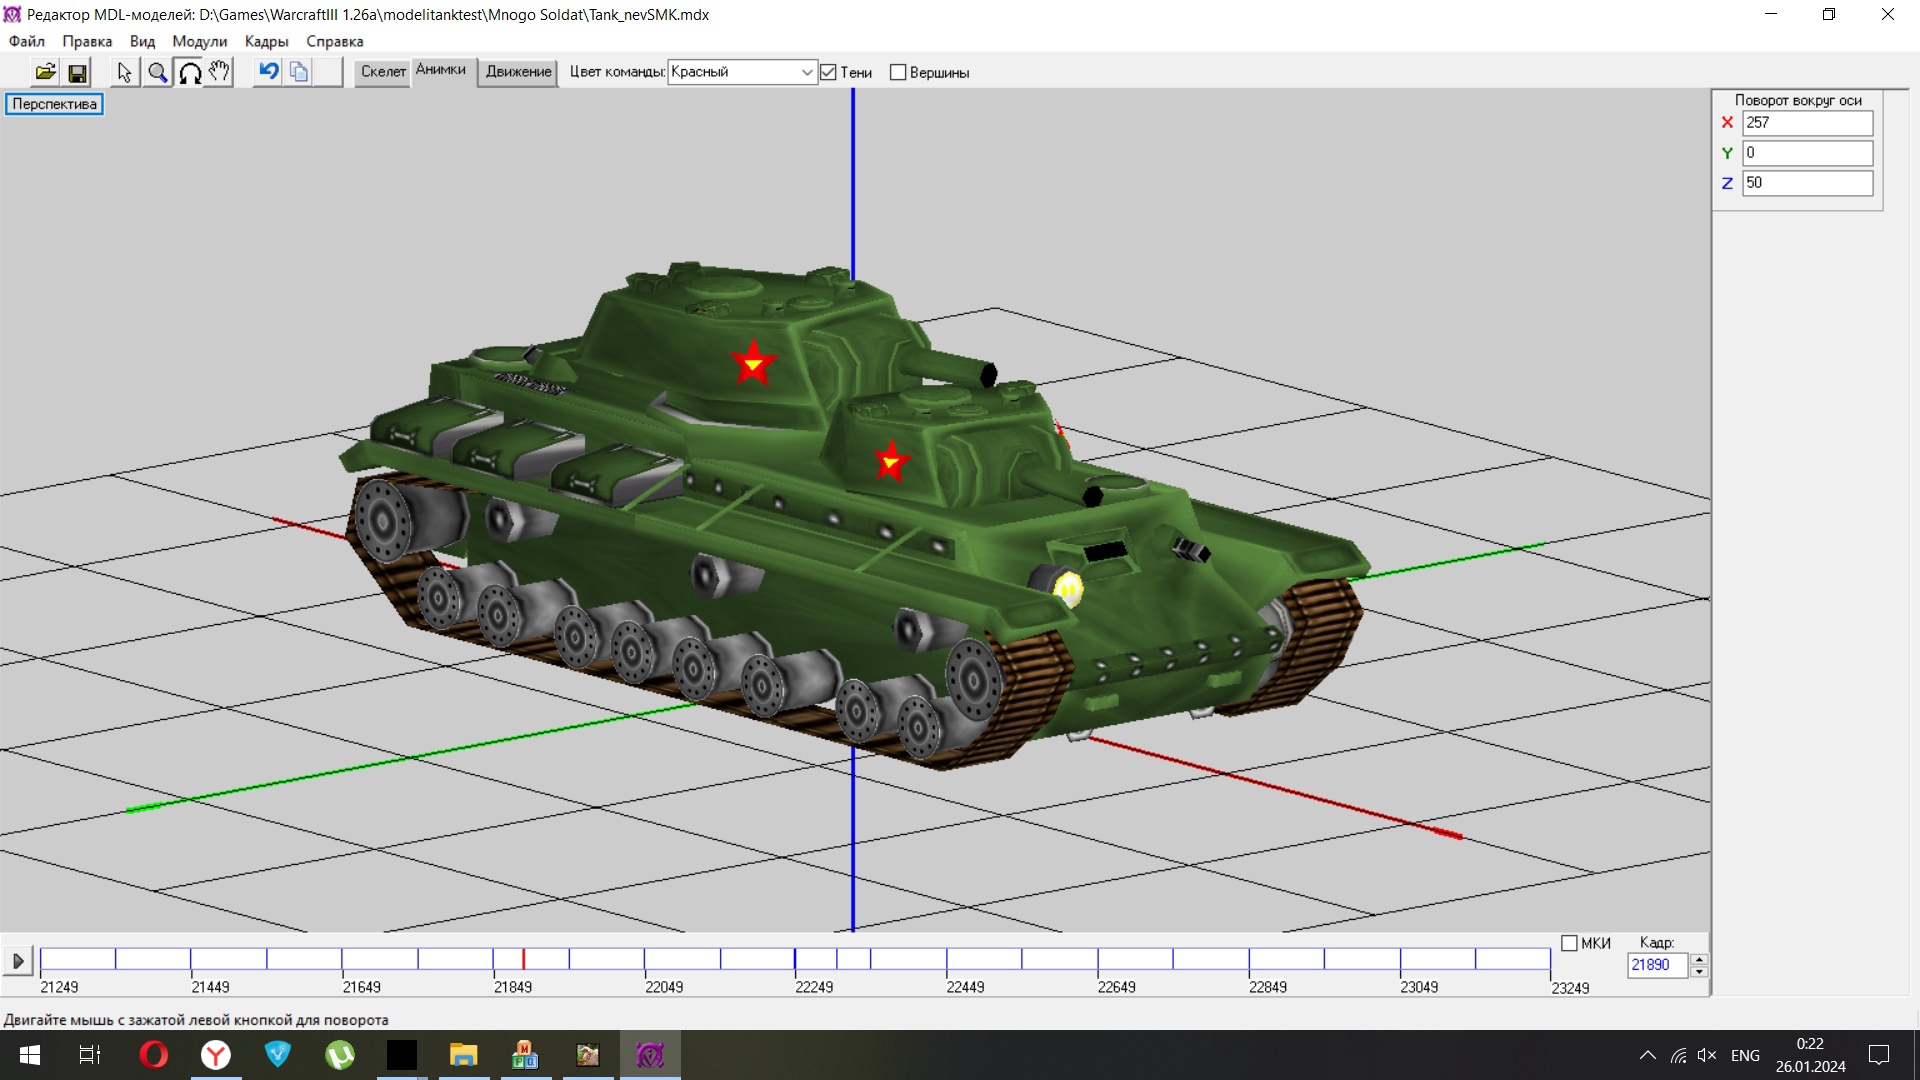Increase frame number with stepper up arrow
Image resolution: width=1920 pixels, height=1080 pixels.
point(1699,959)
